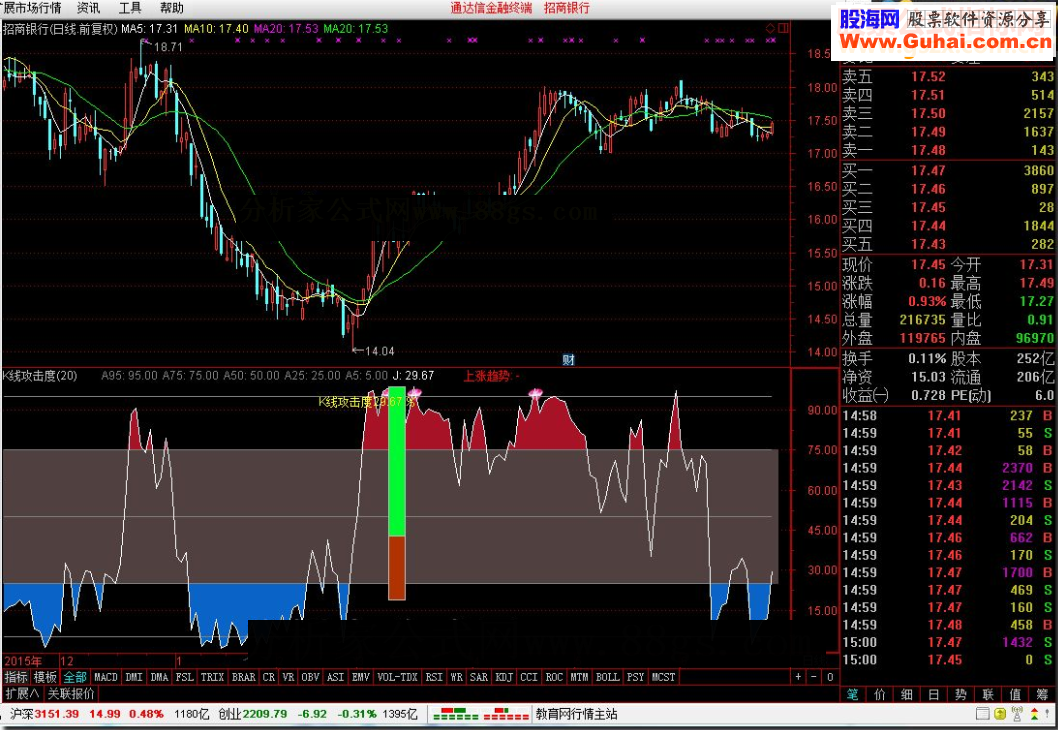
Task: Select the 模板 tab
Action: coord(45,677)
